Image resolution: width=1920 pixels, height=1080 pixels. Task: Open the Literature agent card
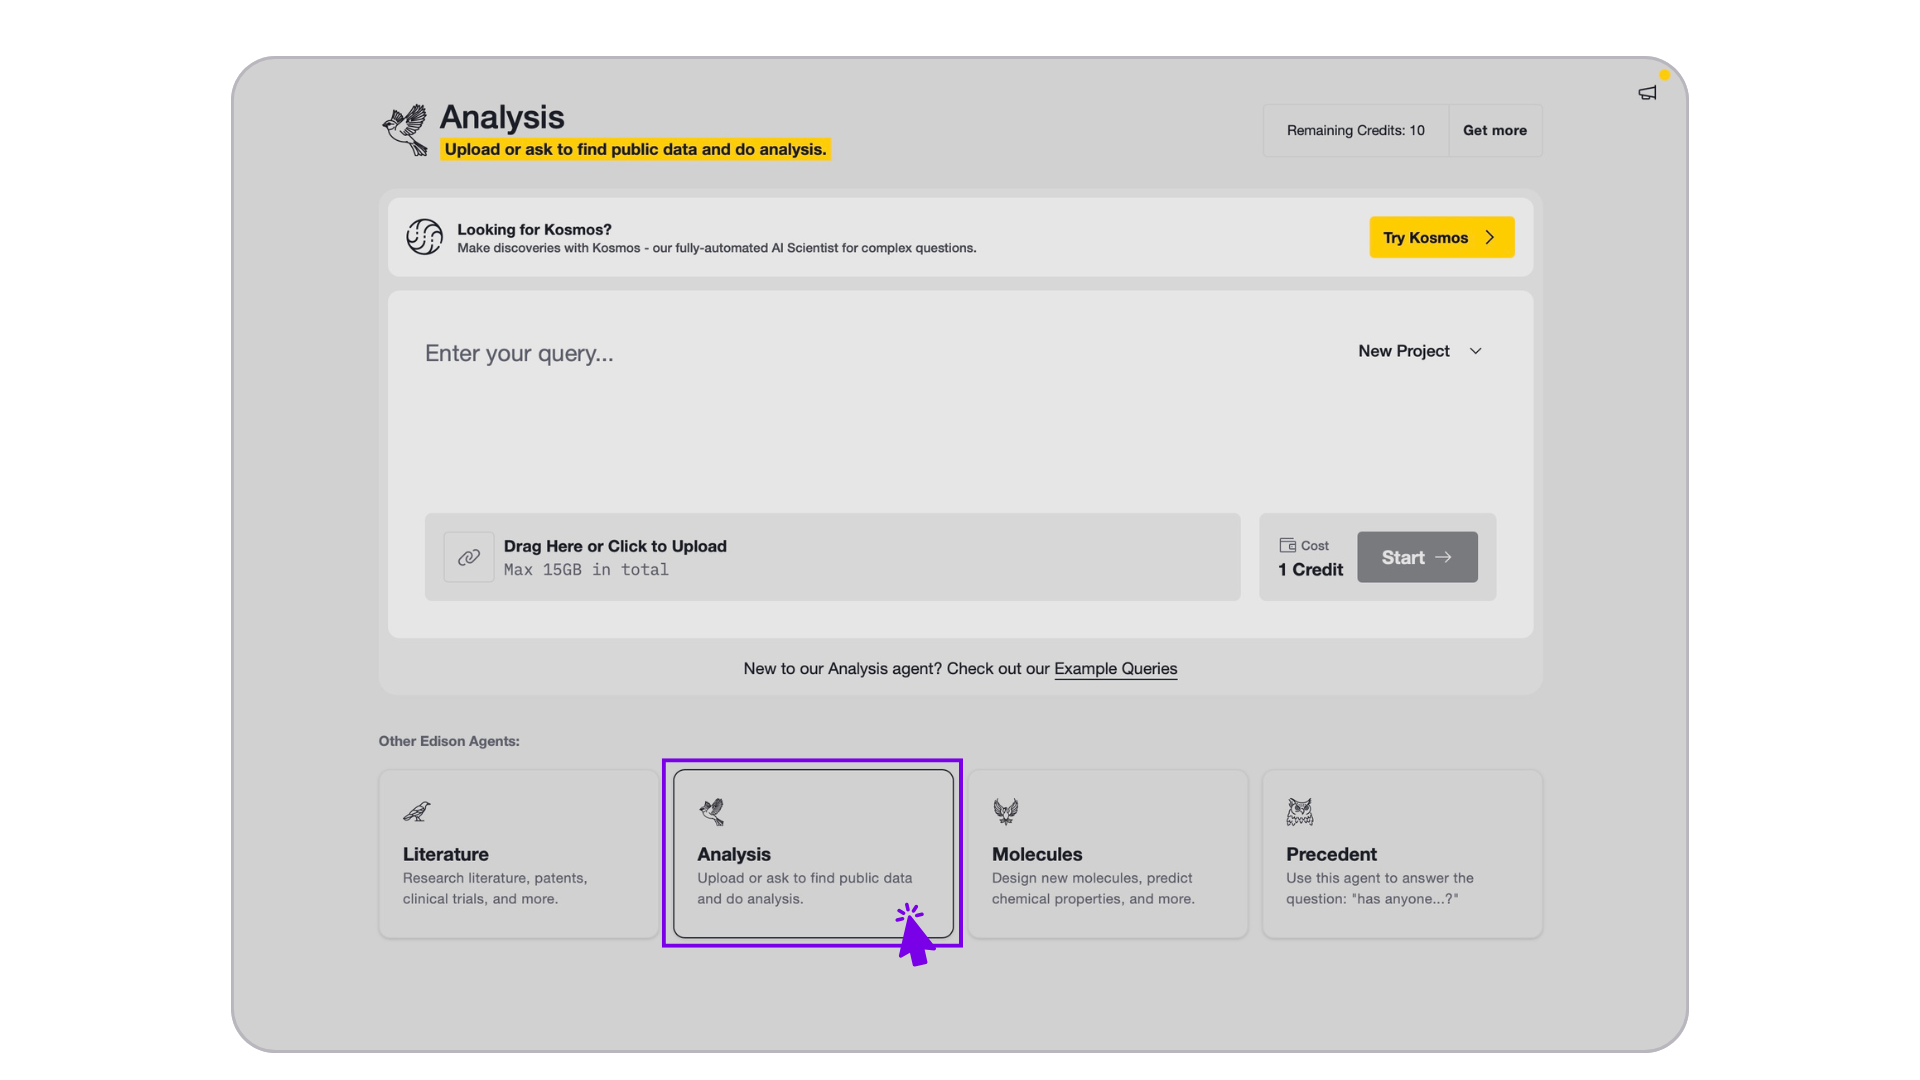click(518, 854)
